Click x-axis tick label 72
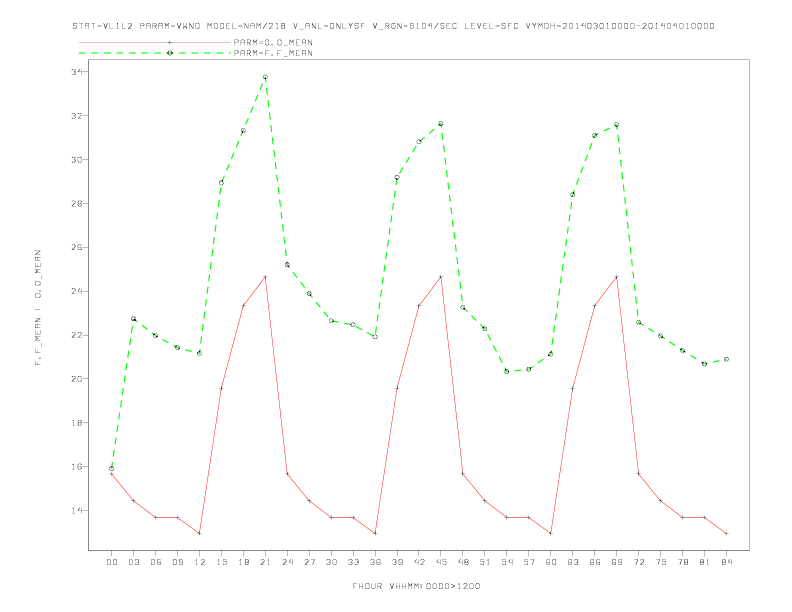 pos(639,562)
